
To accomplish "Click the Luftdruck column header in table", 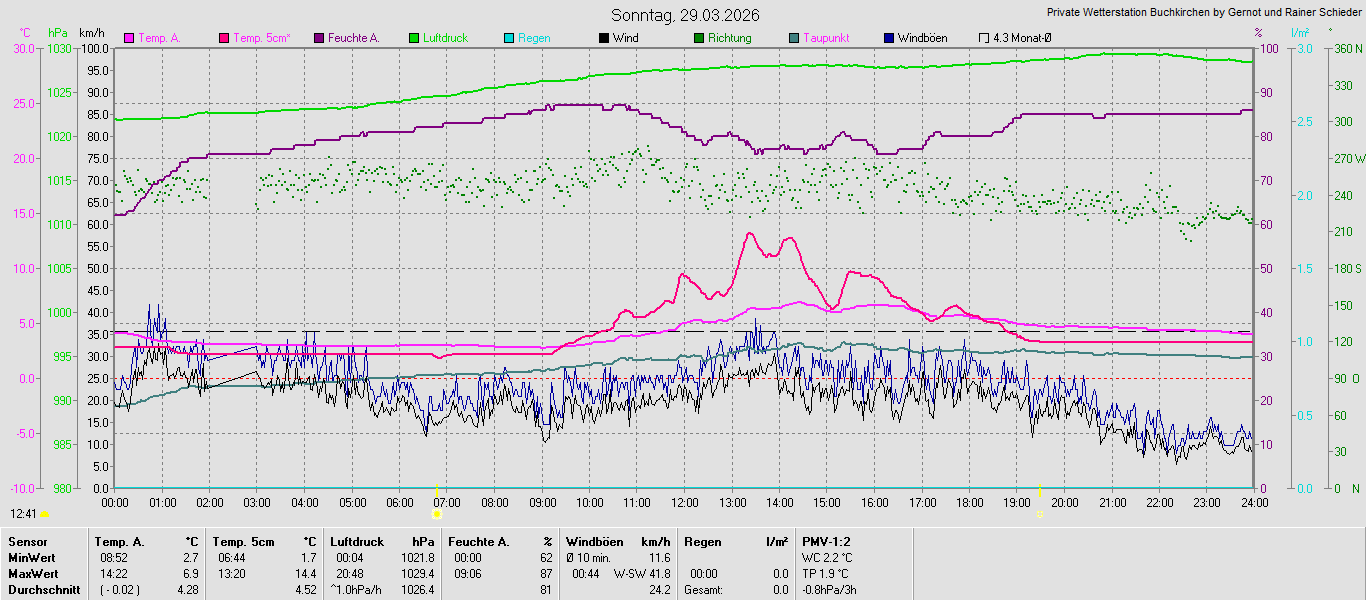I will pyautogui.click(x=357, y=542).
